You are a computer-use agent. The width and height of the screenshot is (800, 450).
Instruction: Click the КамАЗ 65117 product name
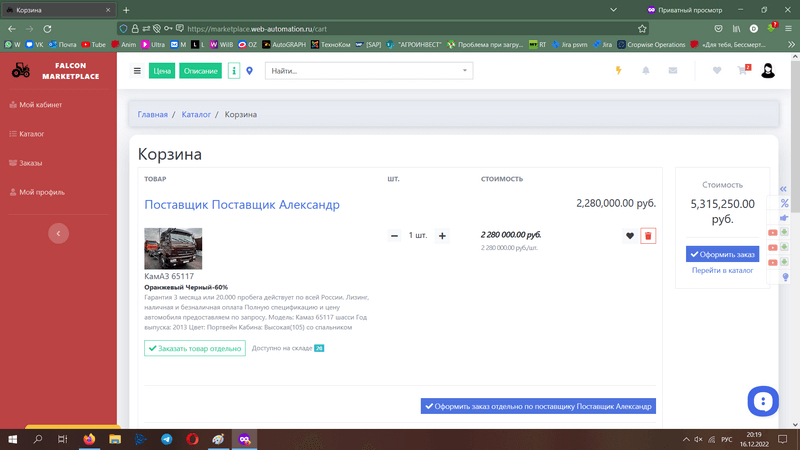(169, 276)
